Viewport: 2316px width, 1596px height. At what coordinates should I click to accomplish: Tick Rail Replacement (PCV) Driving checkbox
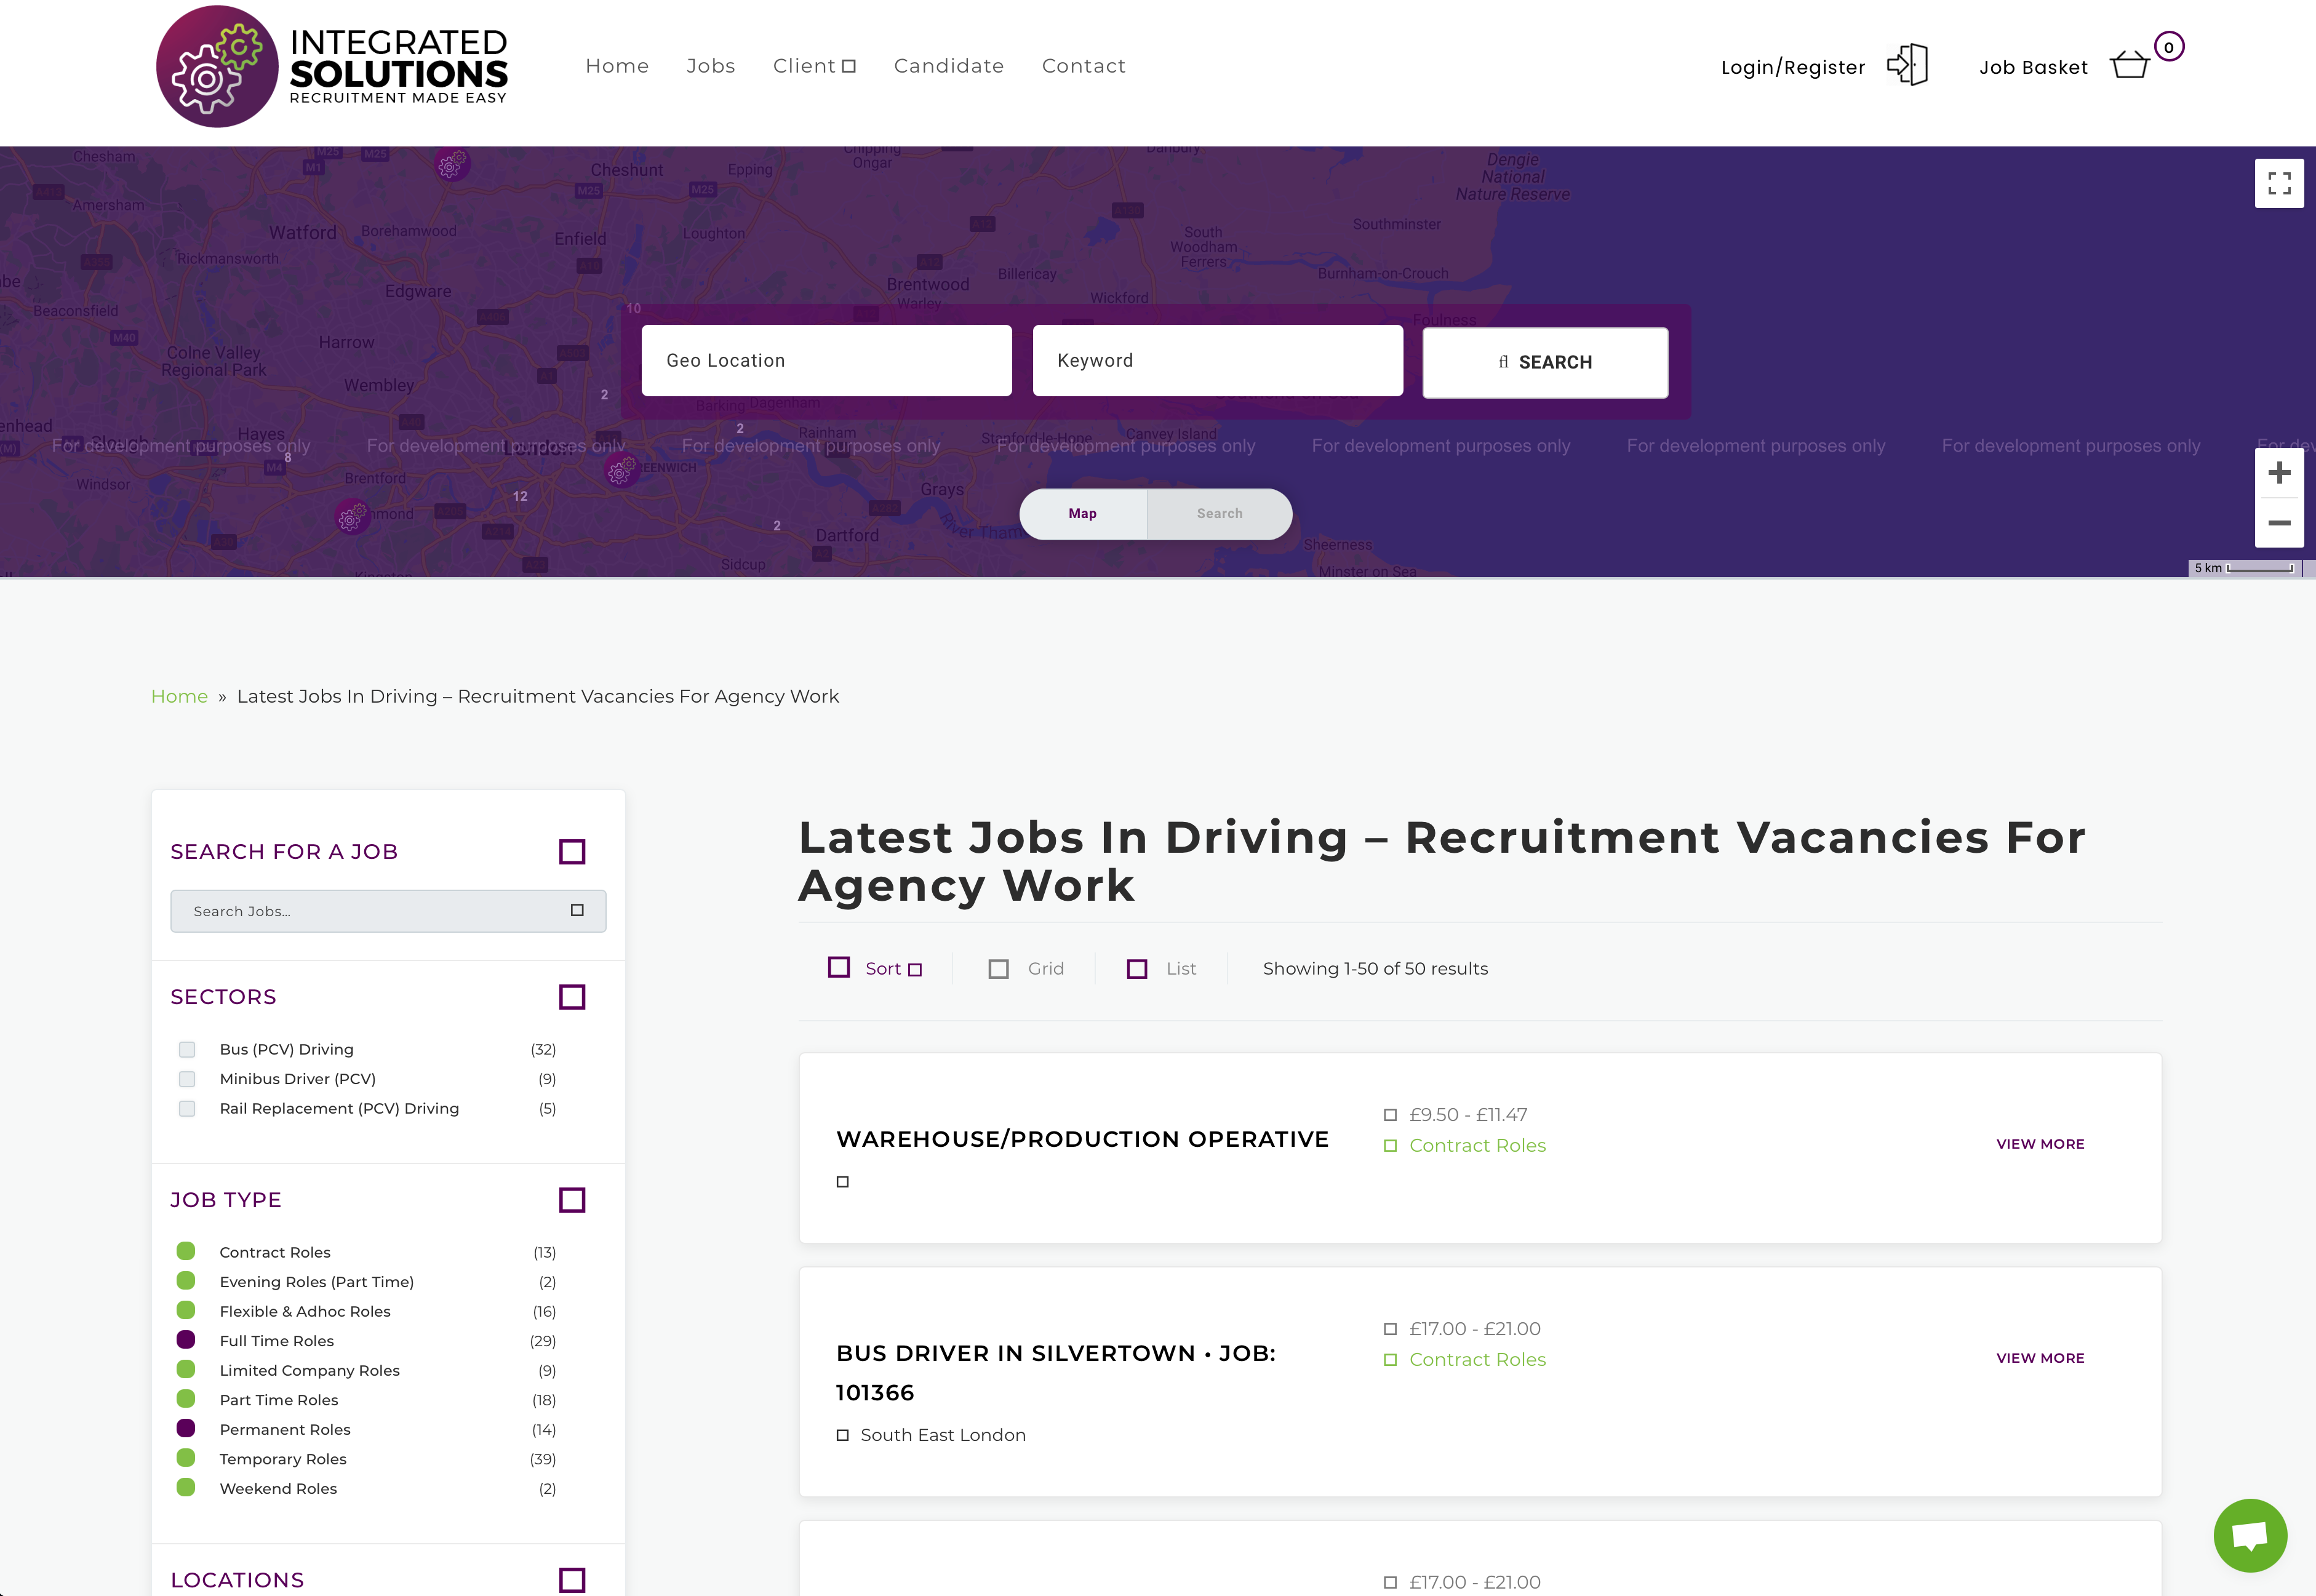(187, 1109)
